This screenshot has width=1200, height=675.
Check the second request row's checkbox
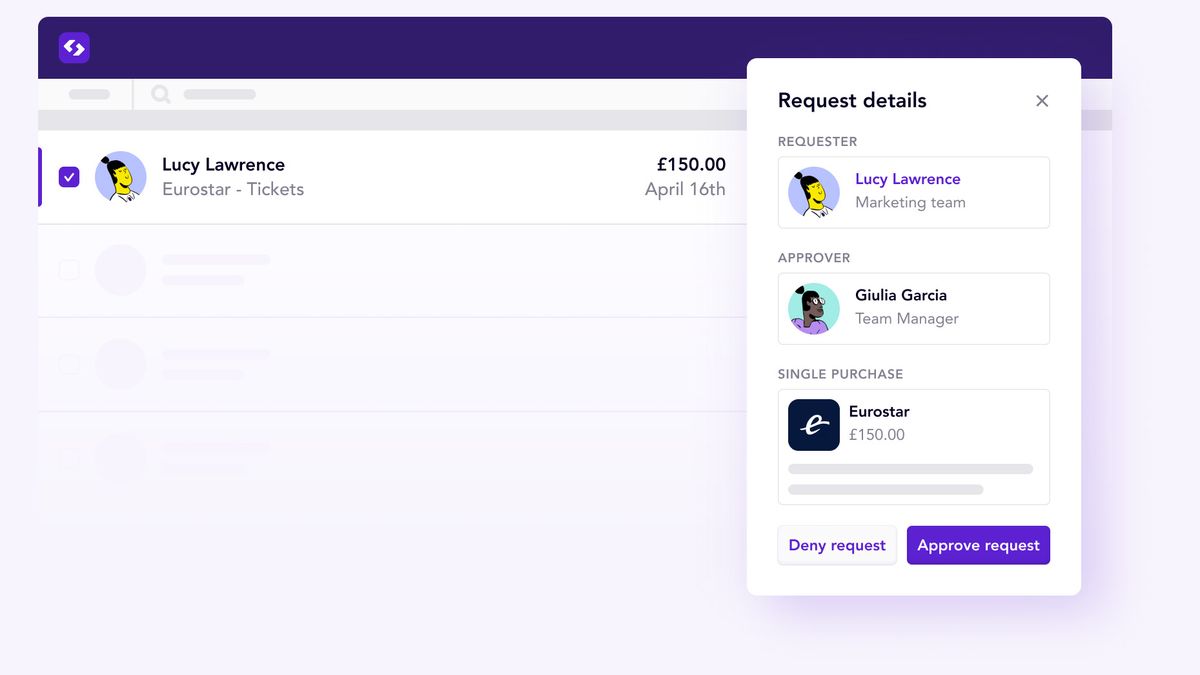[x=69, y=270]
